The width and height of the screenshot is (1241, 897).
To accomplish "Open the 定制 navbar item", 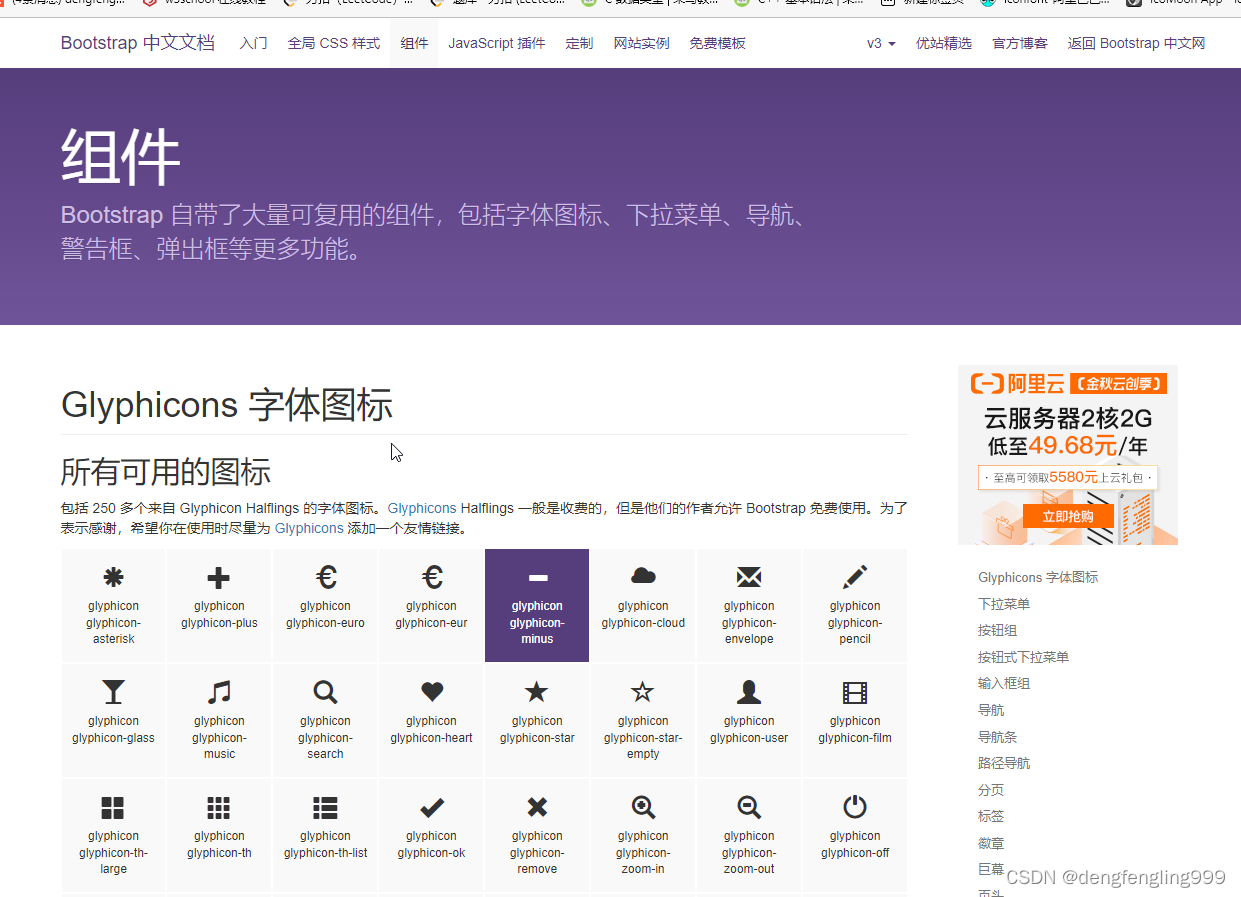I will 579,43.
